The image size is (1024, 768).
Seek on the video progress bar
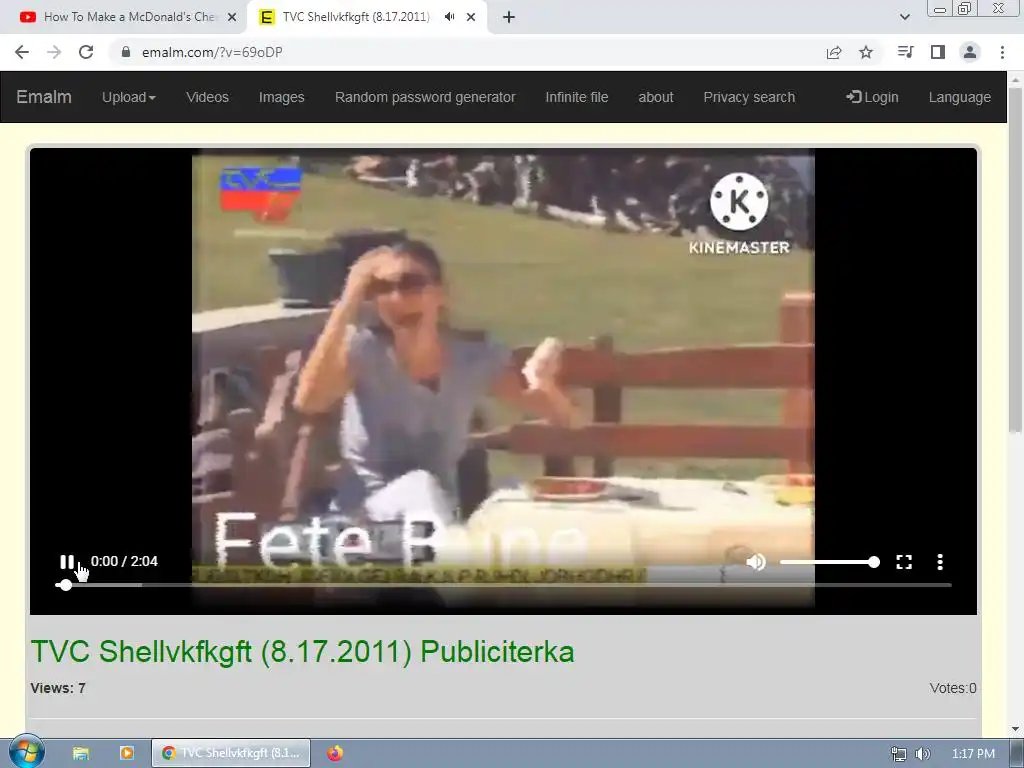(x=503, y=585)
